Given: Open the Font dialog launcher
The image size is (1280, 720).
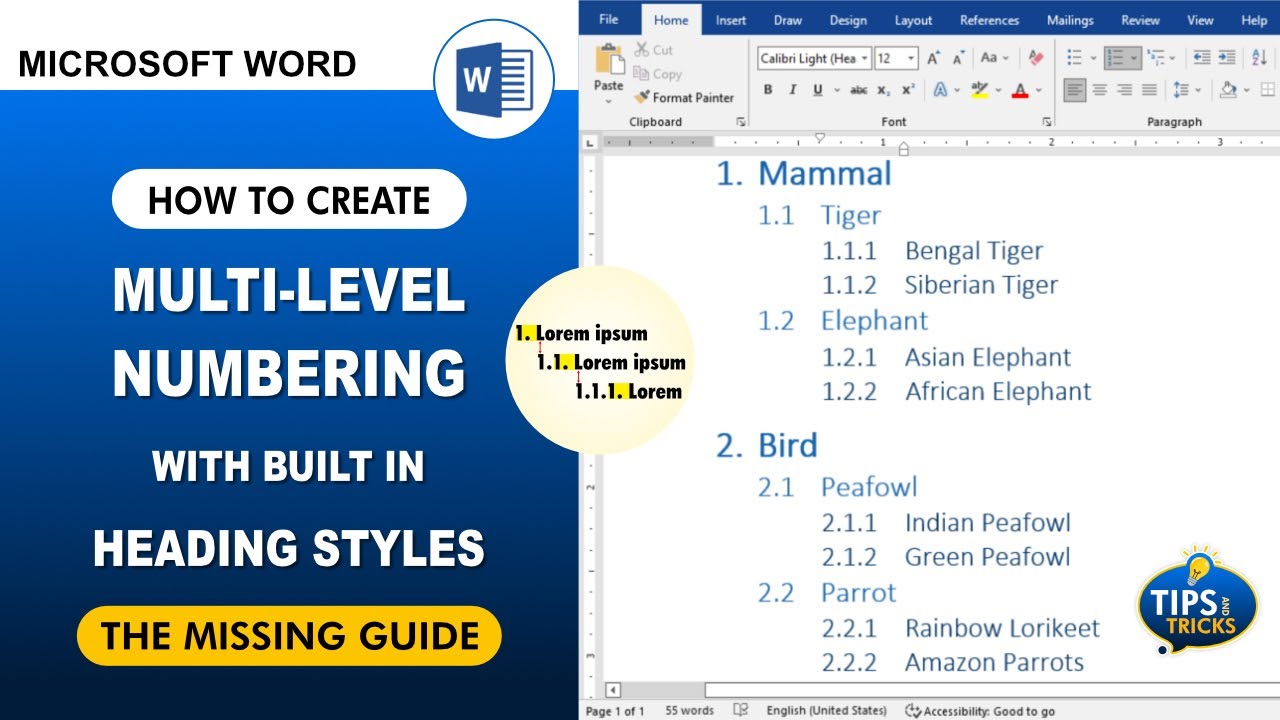Looking at the screenshot, I should tap(1047, 122).
